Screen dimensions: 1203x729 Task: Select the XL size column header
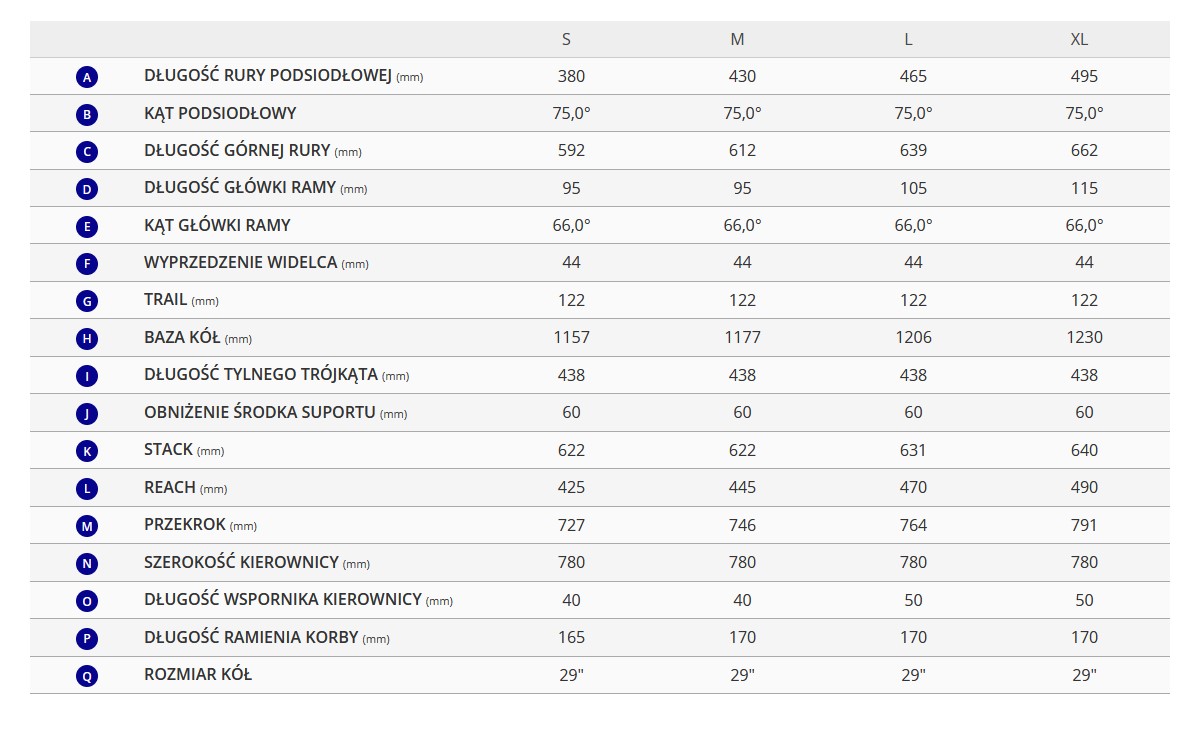click(x=1079, y=39)
